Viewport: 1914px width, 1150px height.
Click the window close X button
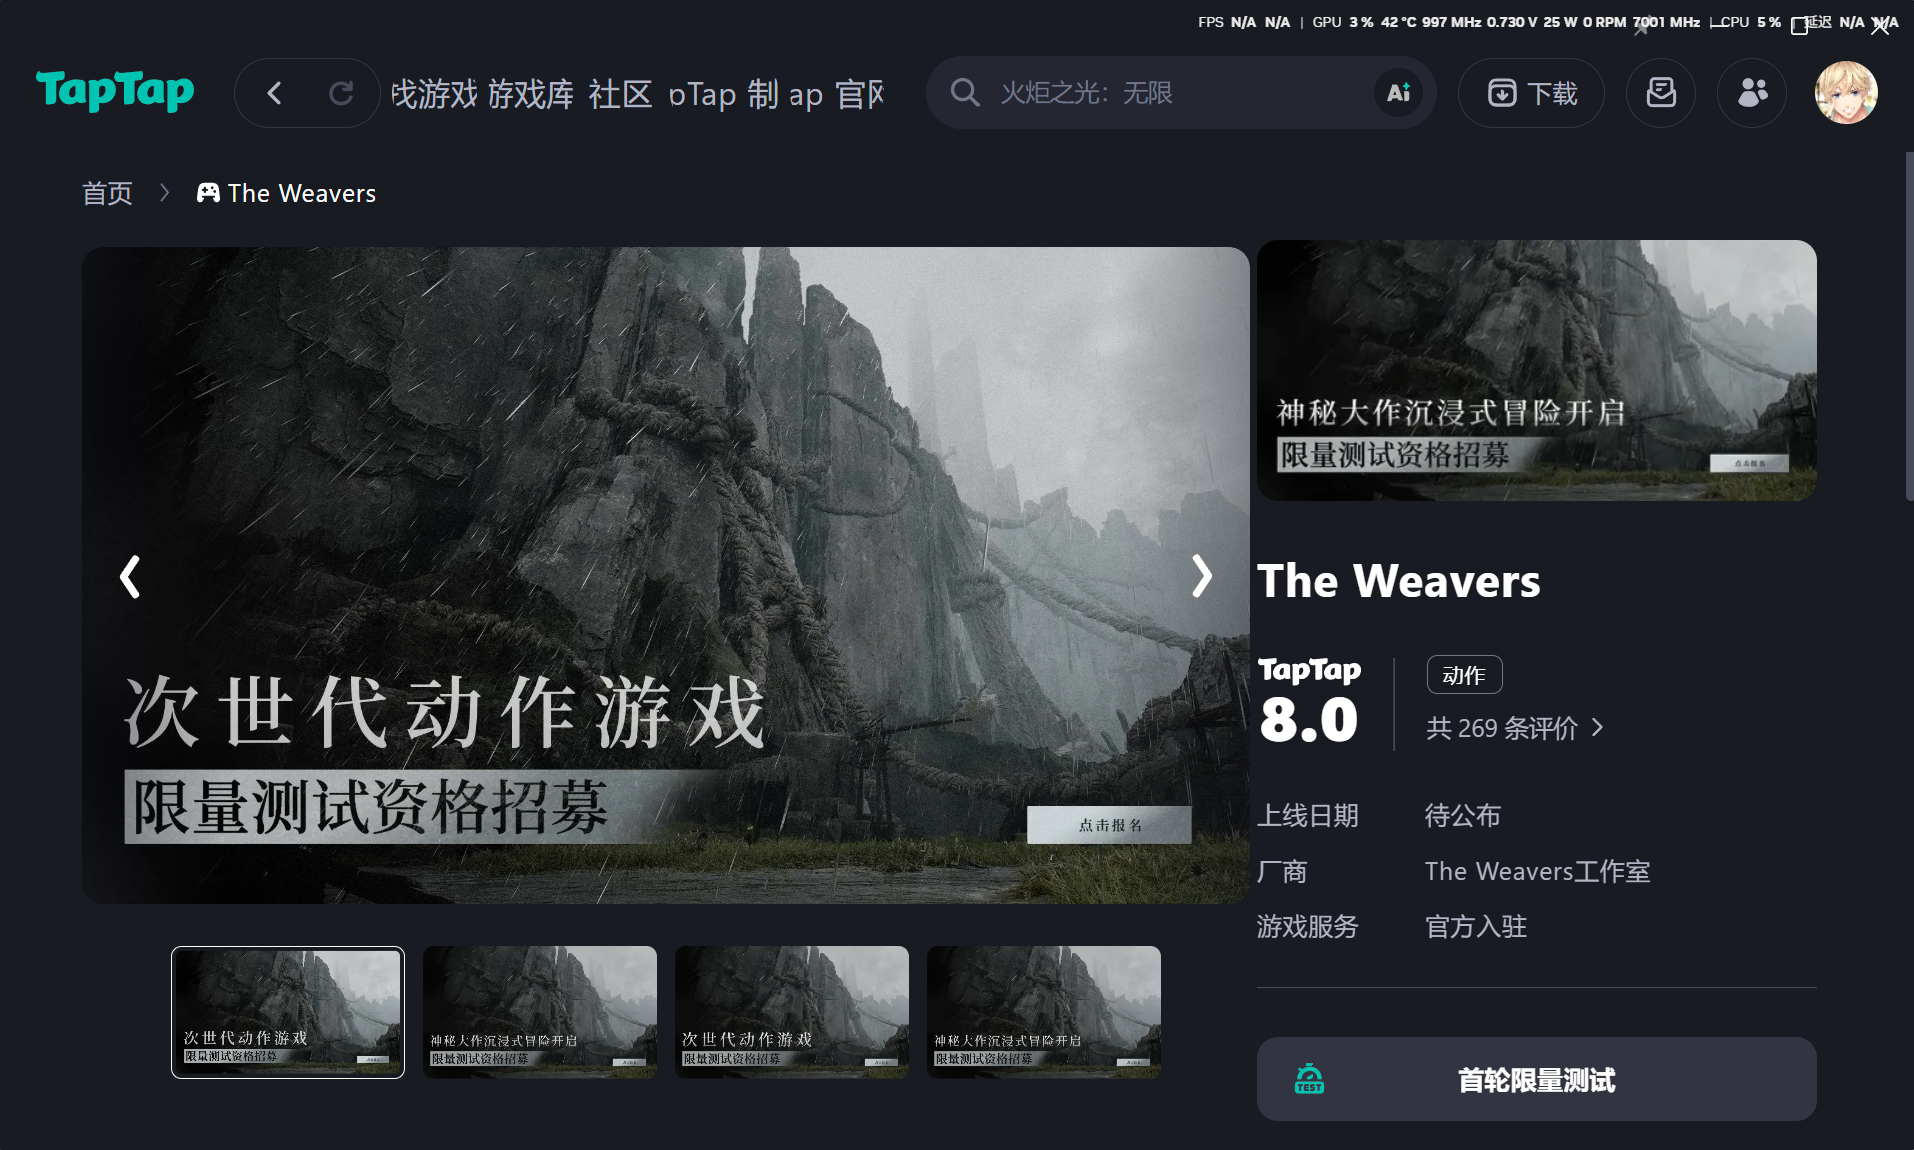coord(1880,27)
